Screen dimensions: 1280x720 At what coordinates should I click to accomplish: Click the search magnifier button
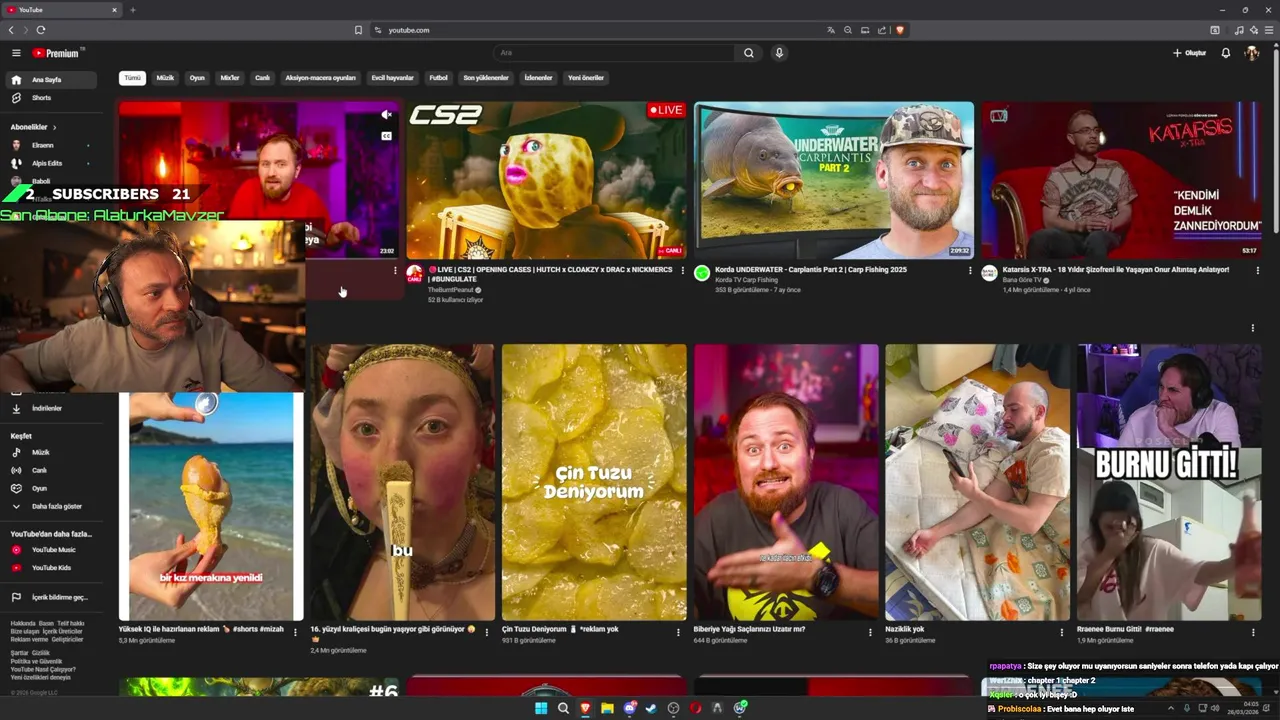point(748,53)
